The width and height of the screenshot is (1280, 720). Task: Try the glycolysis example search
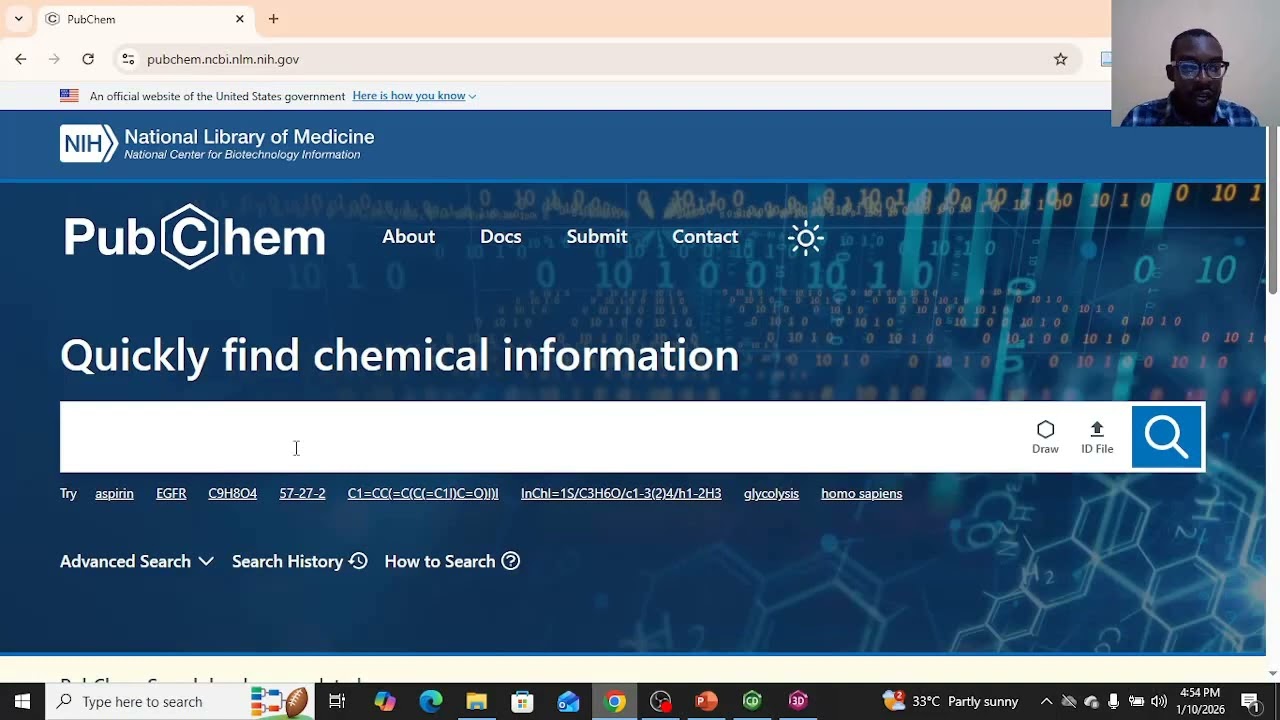pos(771,493)
